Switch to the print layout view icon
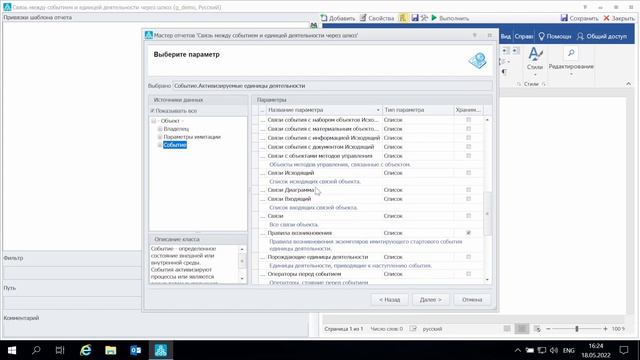 coord(522,329)
